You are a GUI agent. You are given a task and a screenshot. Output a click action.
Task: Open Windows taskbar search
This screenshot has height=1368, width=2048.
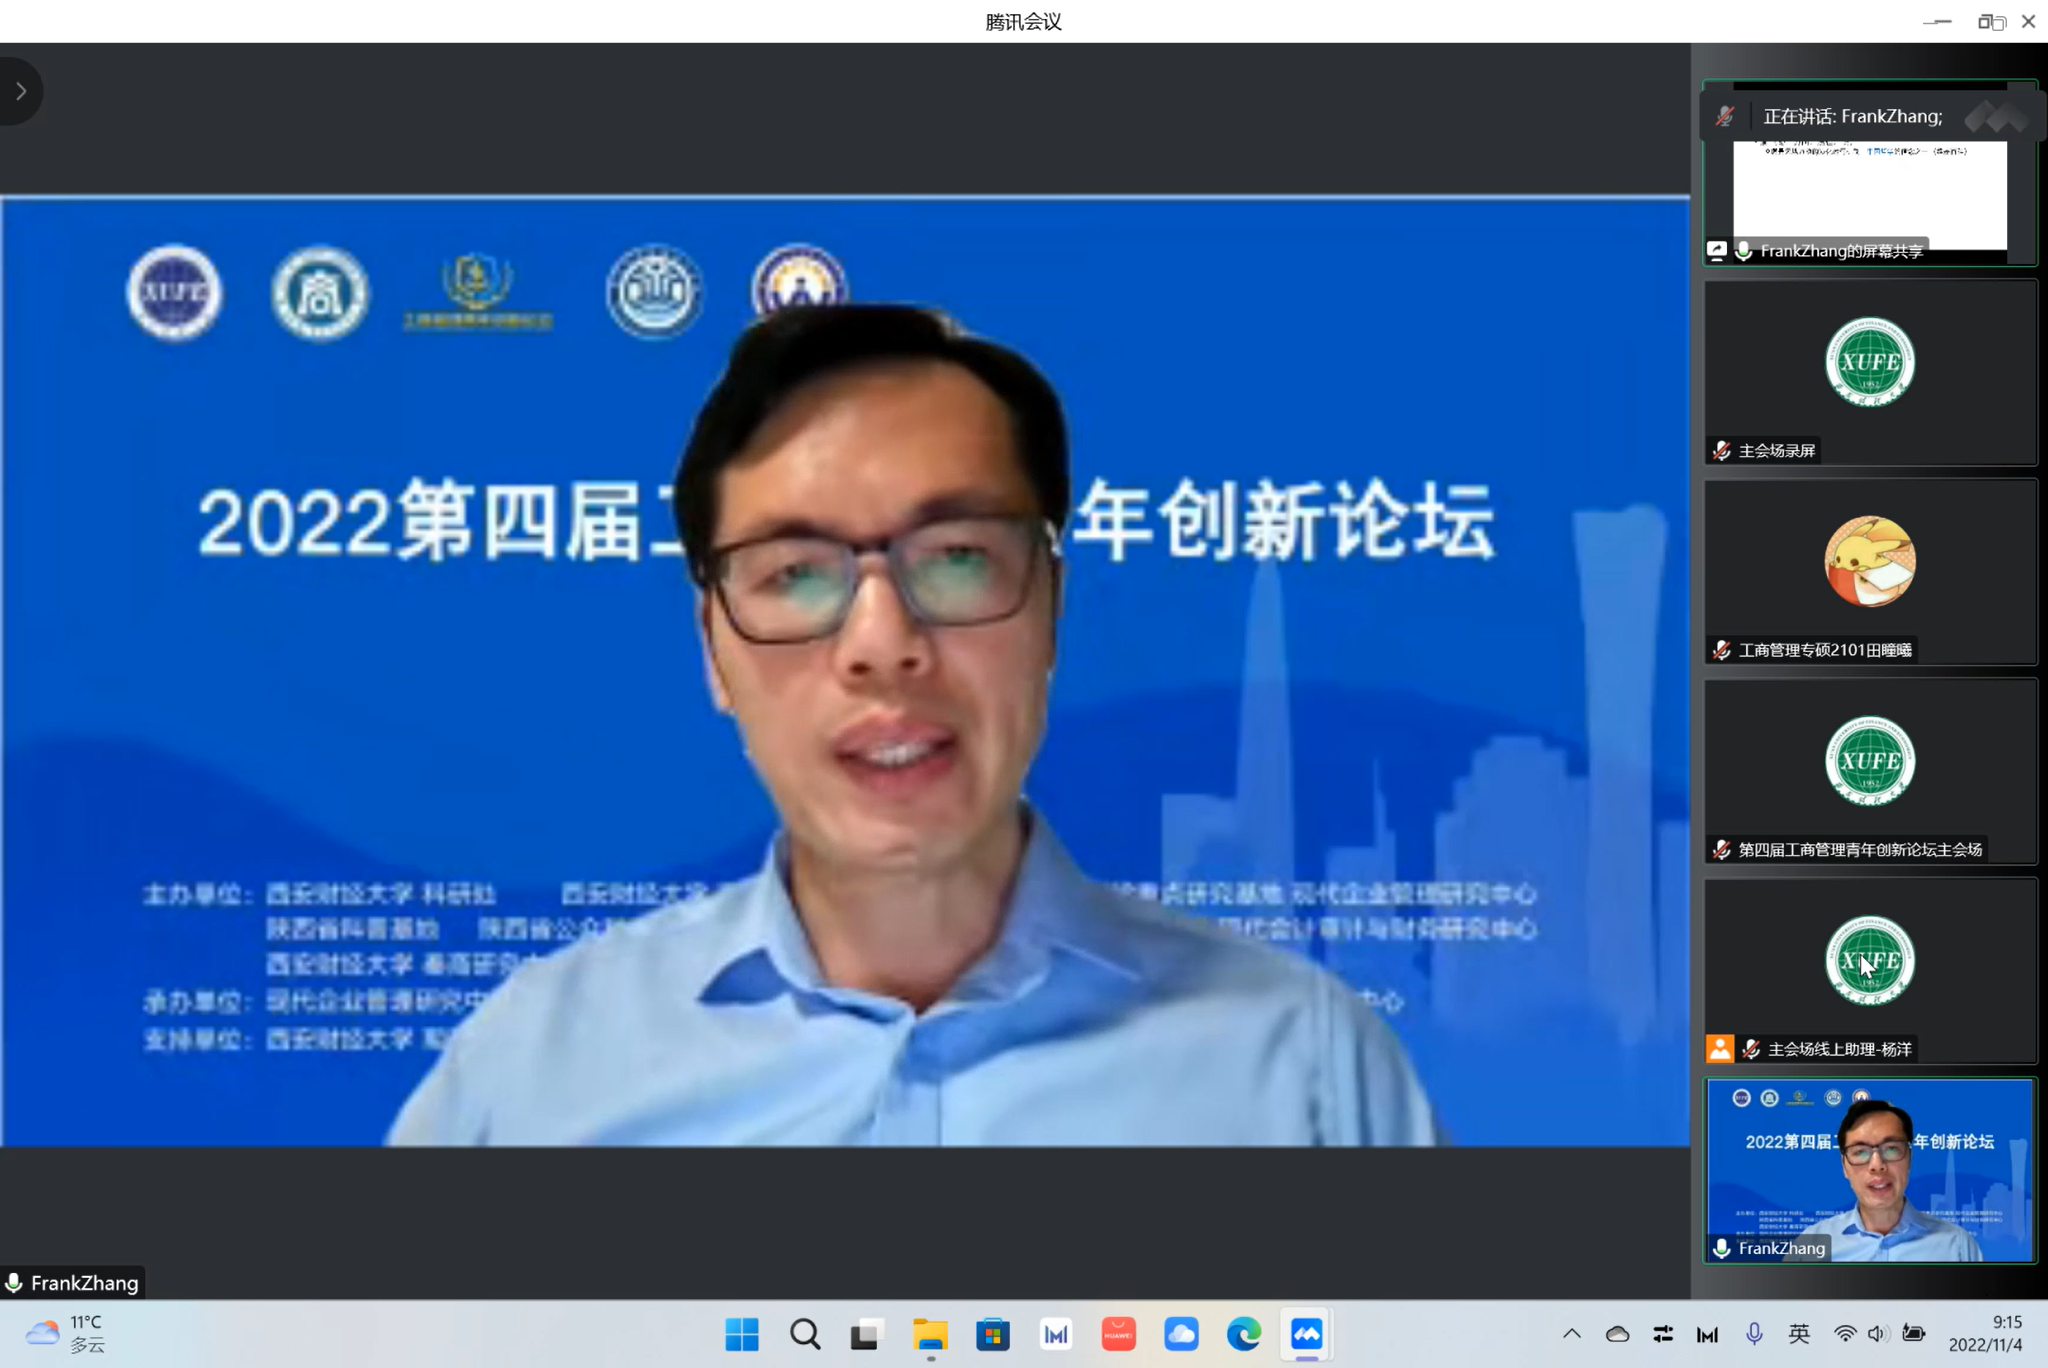[x=805, y=1334]
